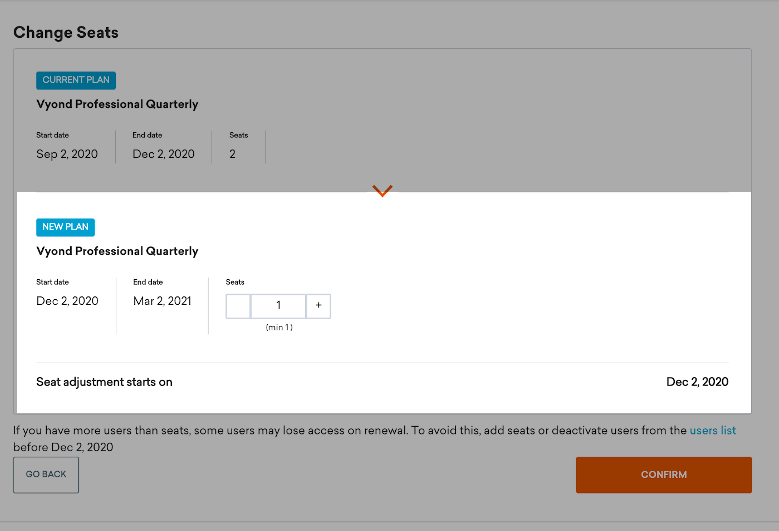Select the current plan name Vyond Professional Quarterly
The image size is (779, 531).
[117, 104]
